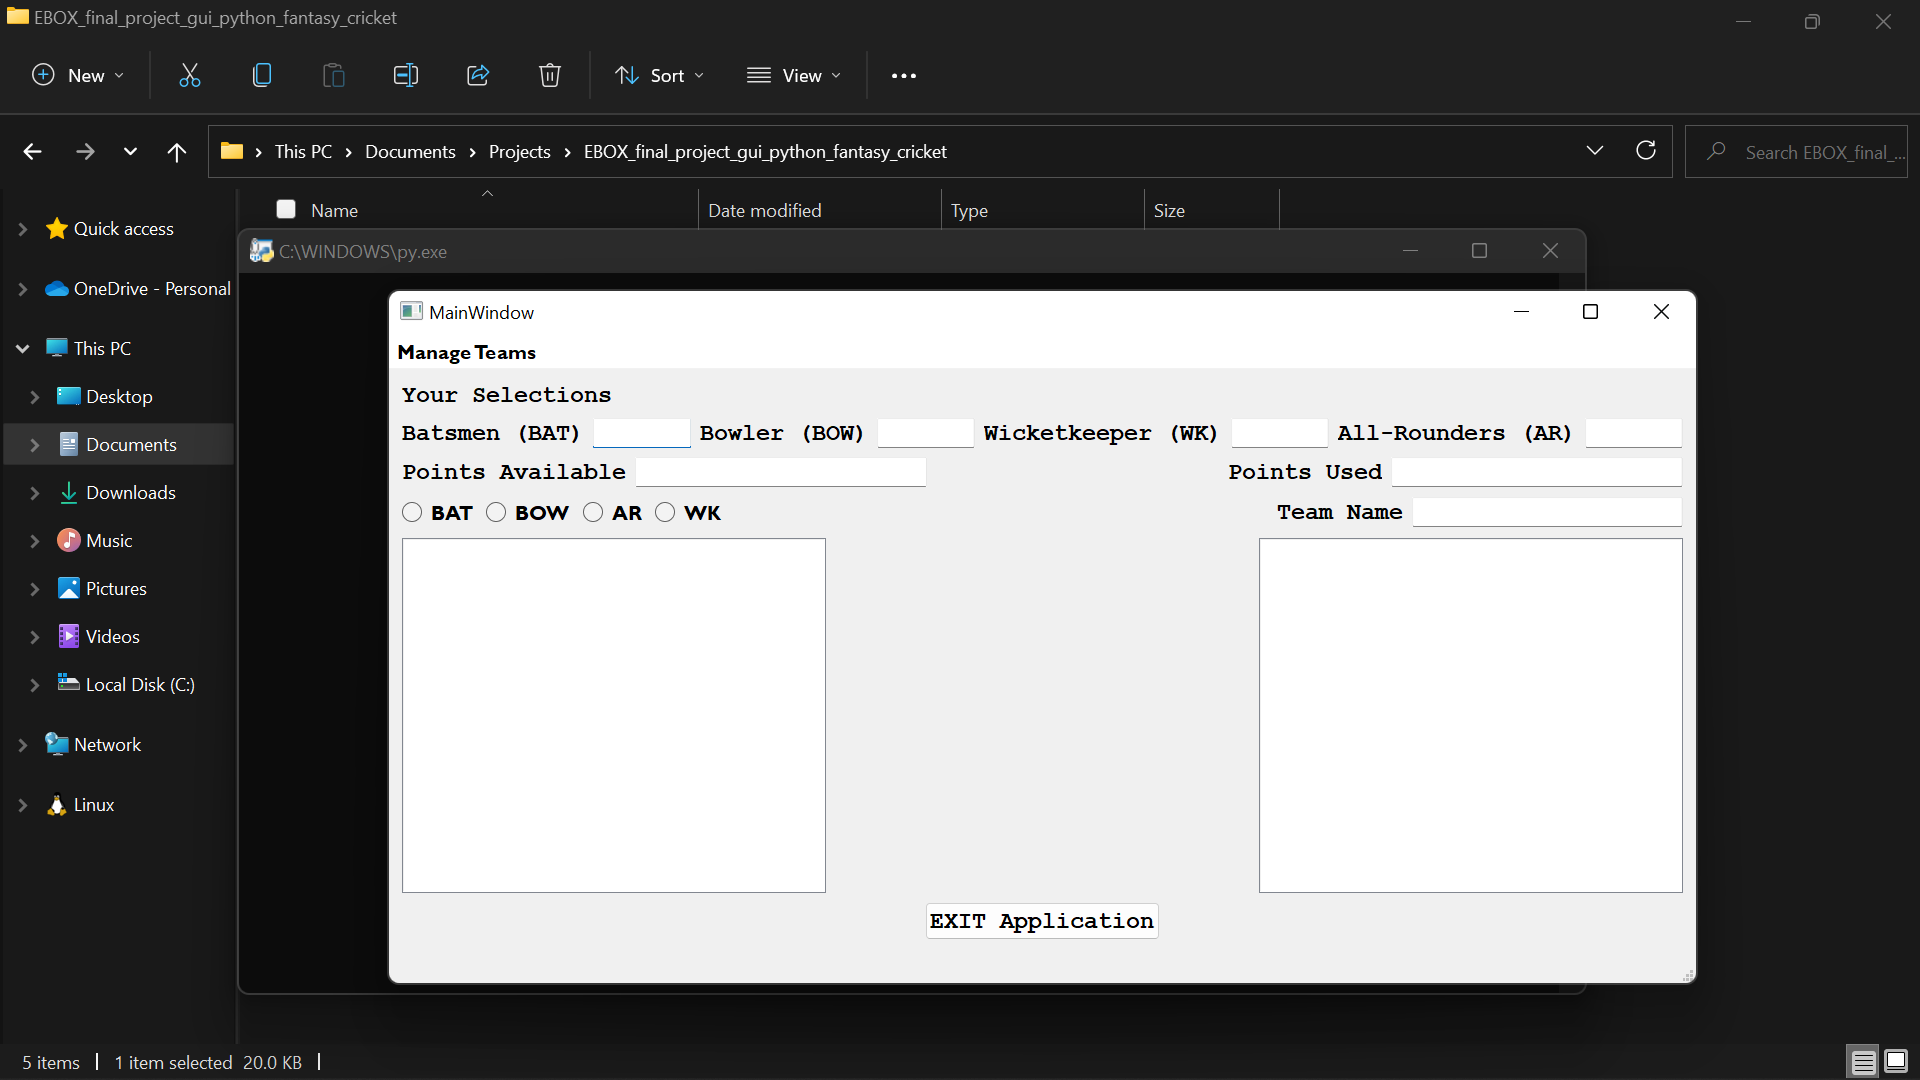Click the EXIT Application button
Screen dimensions: 1920x1080
tap(1042, 921)
